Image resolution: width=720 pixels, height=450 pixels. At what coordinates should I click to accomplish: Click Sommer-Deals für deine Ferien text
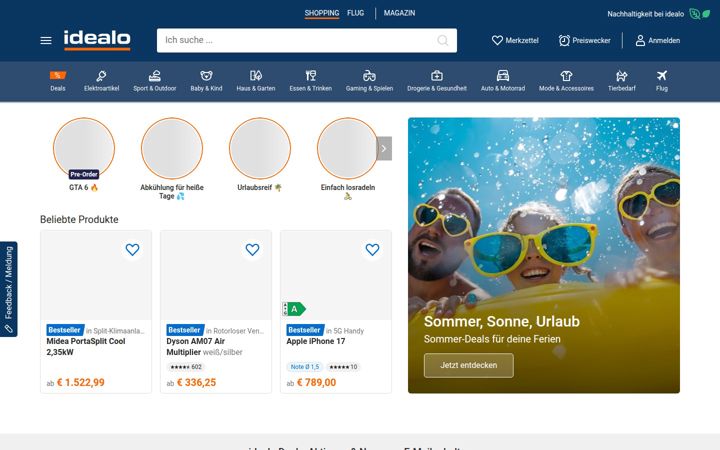(x=492, y=339)
